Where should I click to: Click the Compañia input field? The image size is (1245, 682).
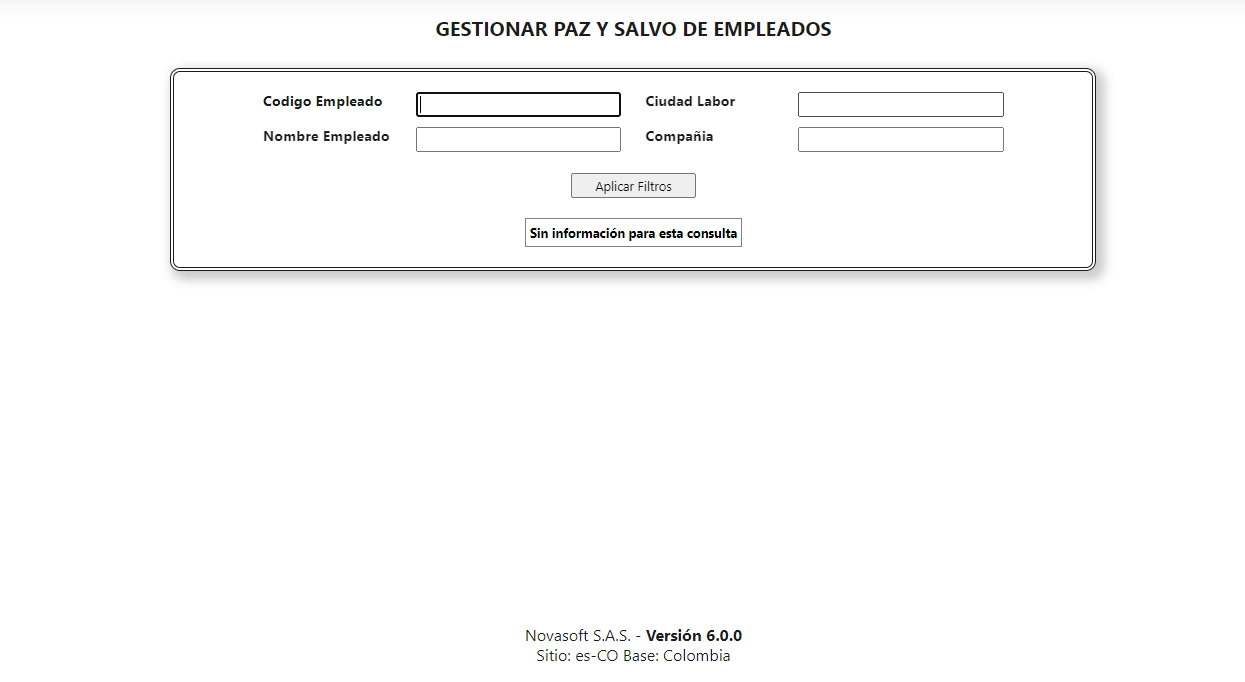tap(899, 138)
